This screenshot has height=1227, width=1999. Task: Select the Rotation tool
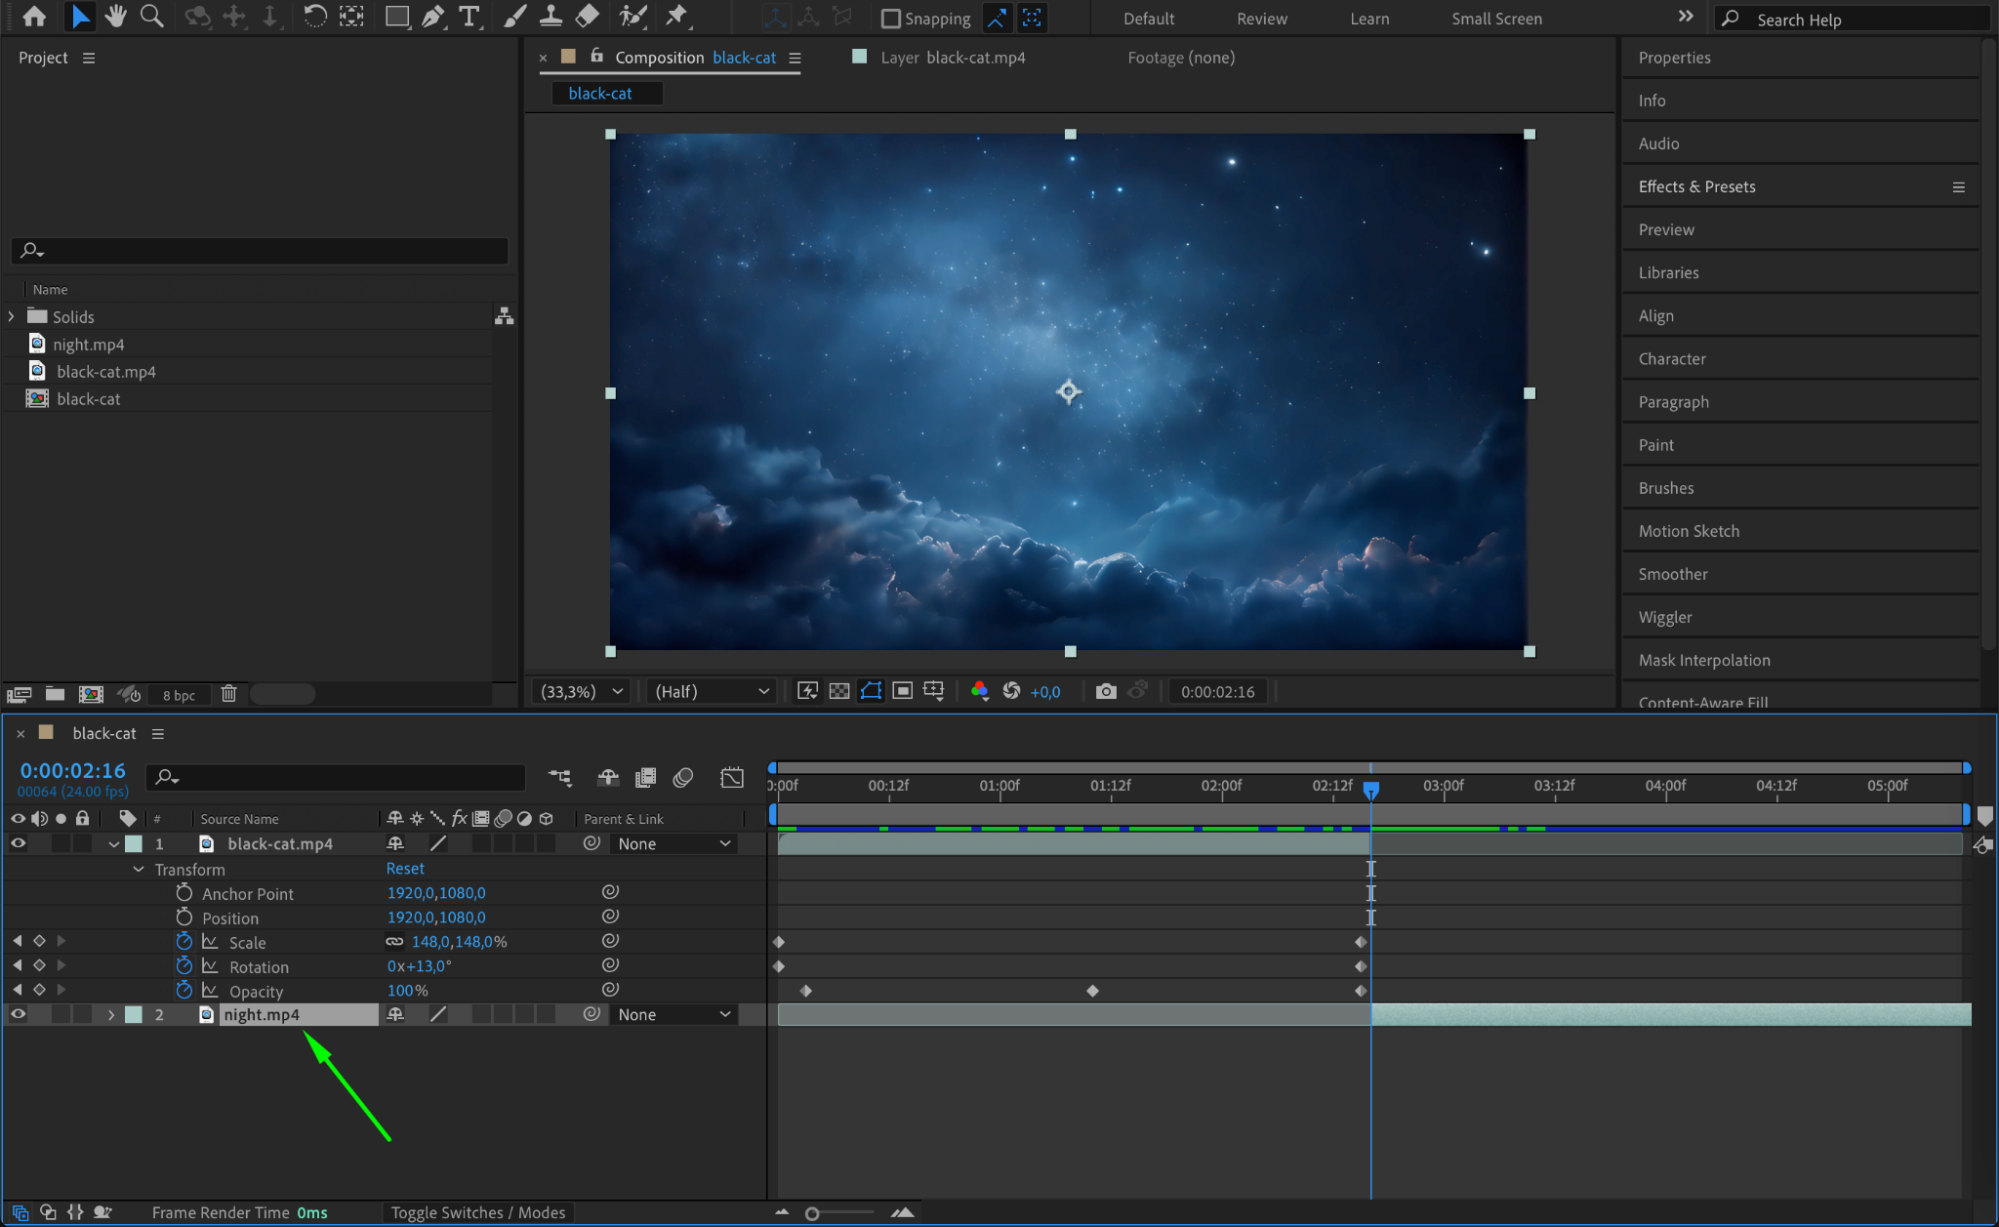[314, 16]
